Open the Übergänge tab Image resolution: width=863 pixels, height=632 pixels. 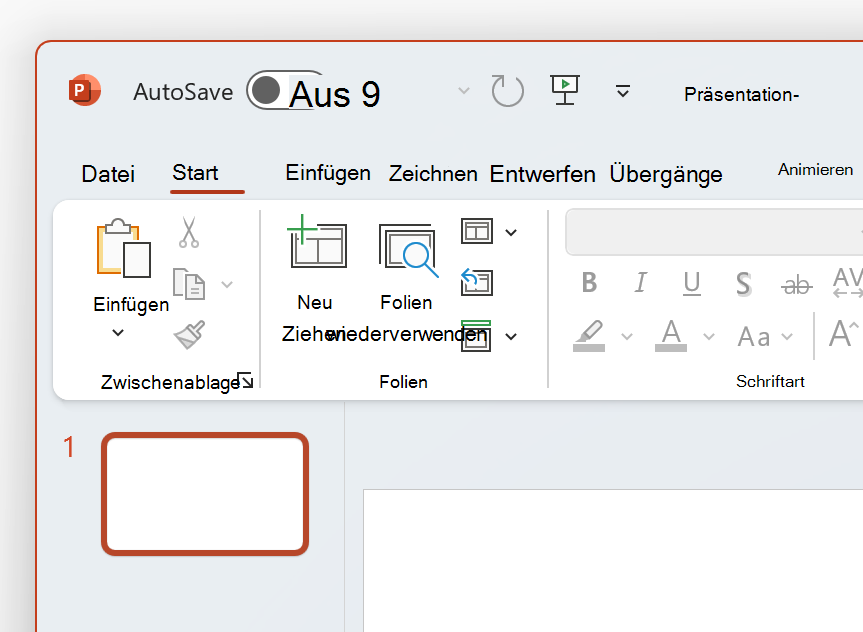[665, 174]
